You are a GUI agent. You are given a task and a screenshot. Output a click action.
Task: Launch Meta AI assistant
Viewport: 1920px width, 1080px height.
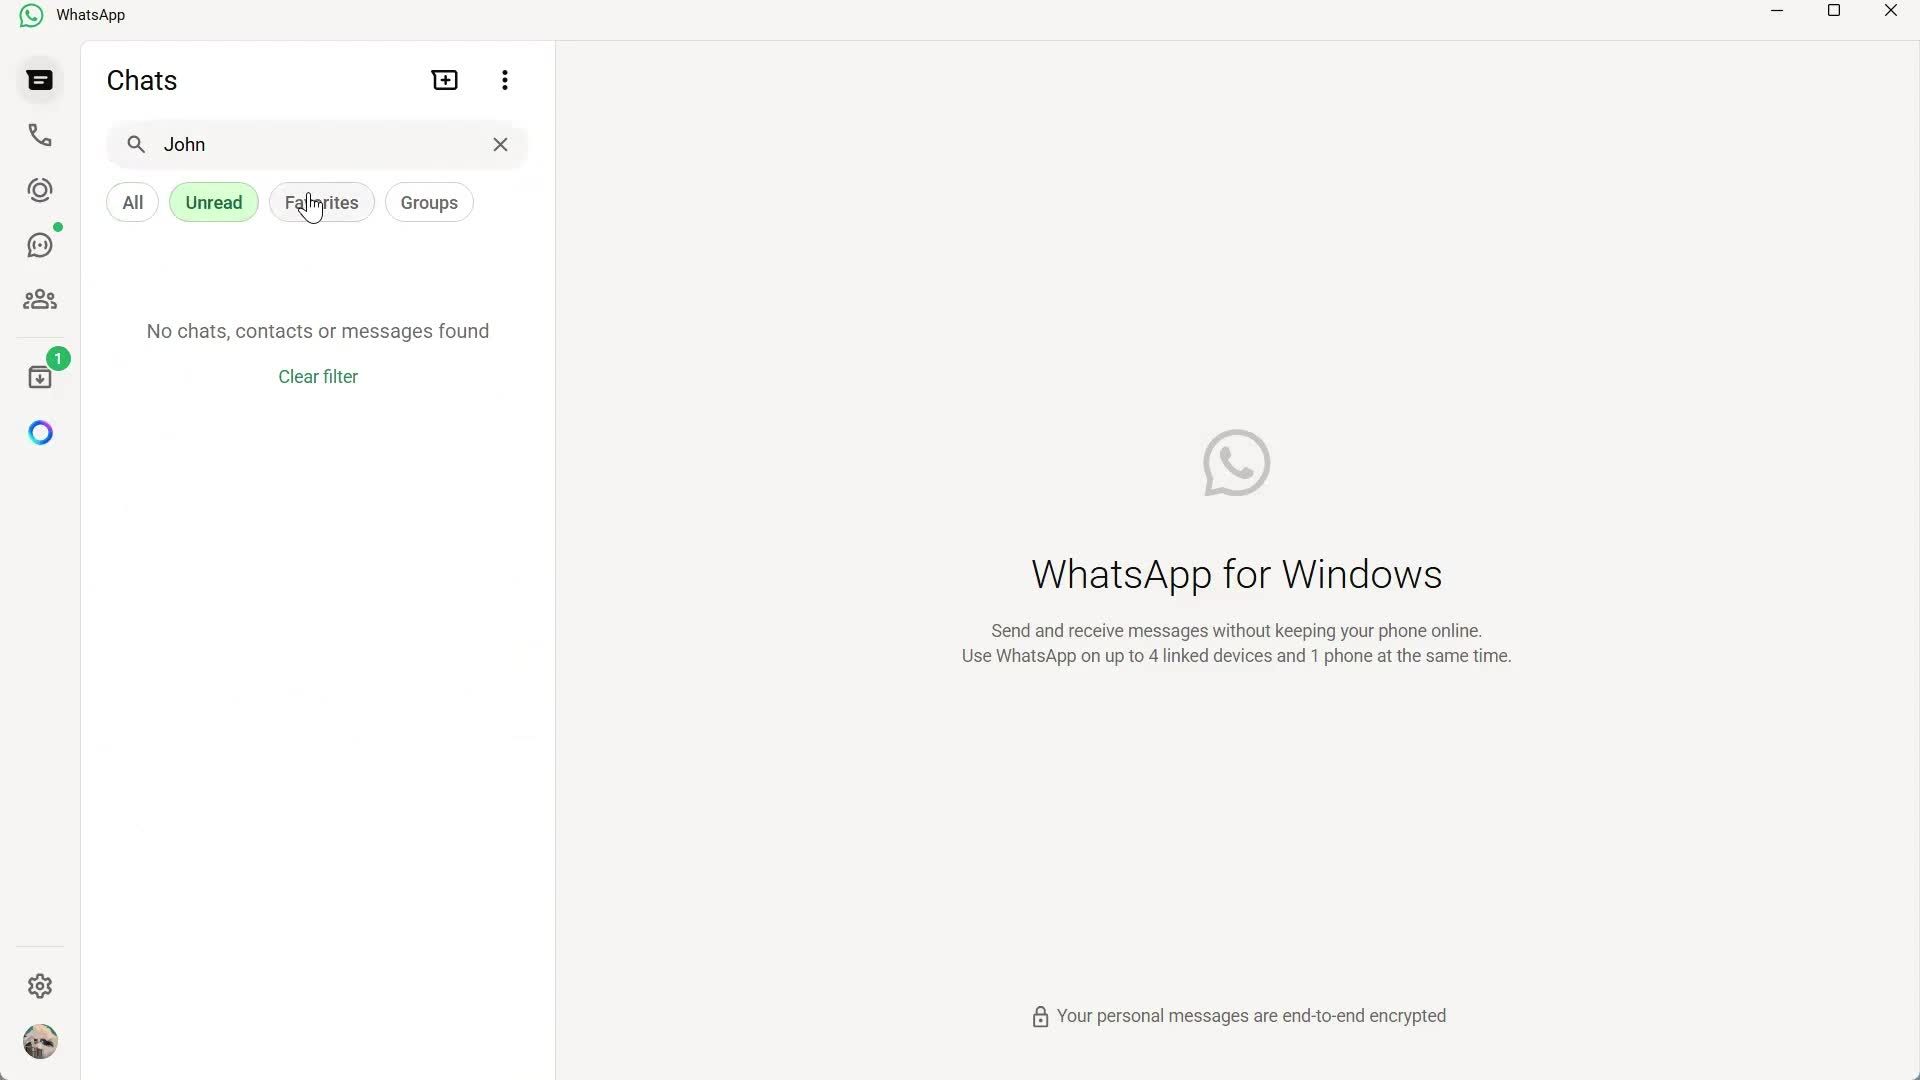(40, 432)
